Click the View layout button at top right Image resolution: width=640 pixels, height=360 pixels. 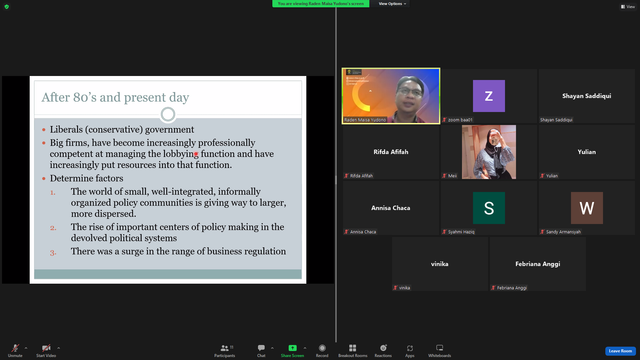(628, 7)
